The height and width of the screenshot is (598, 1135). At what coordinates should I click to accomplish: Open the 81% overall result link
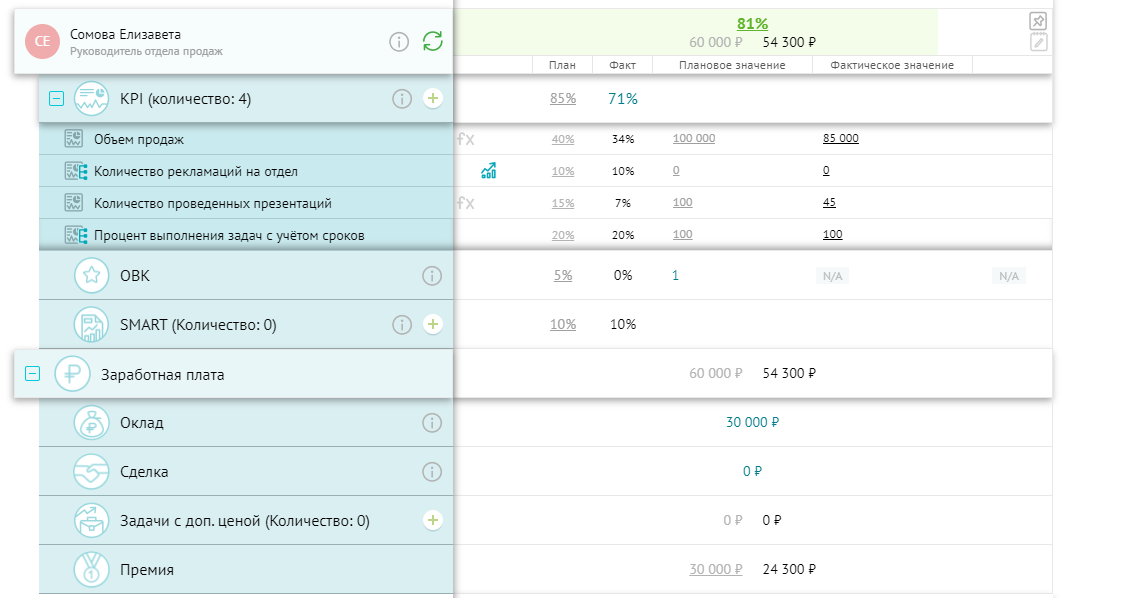click(753, 24)
